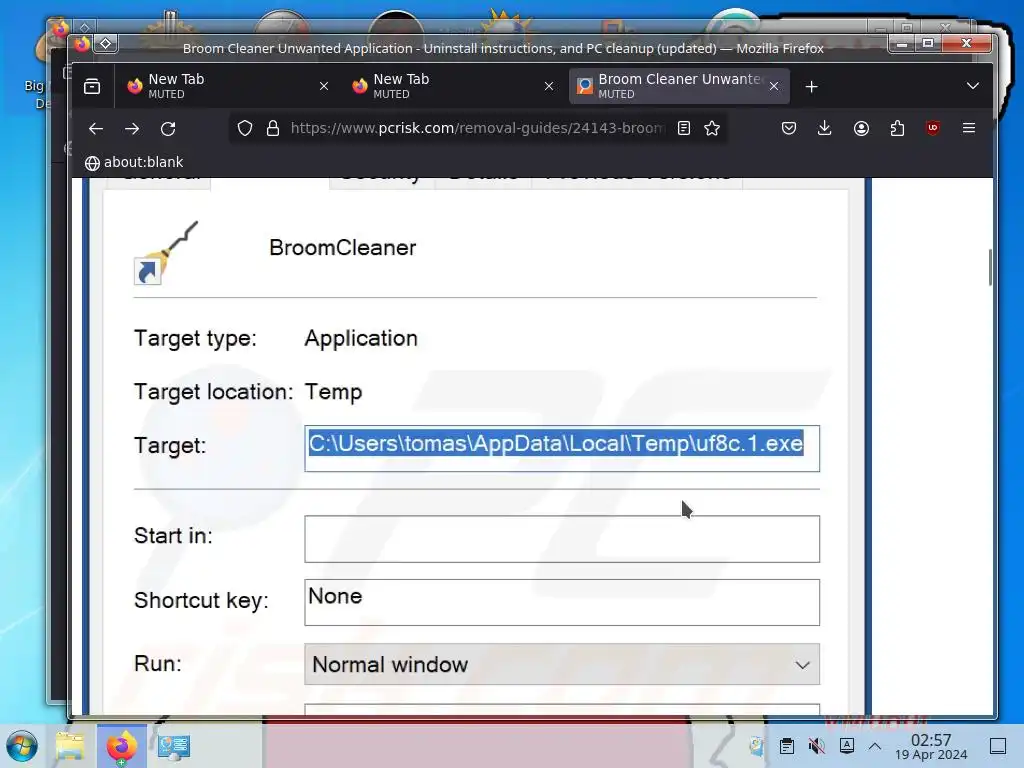Screen dimensions: 1024x768
Task: Minimize the Firefox window
Action: [x=902, y=44]
